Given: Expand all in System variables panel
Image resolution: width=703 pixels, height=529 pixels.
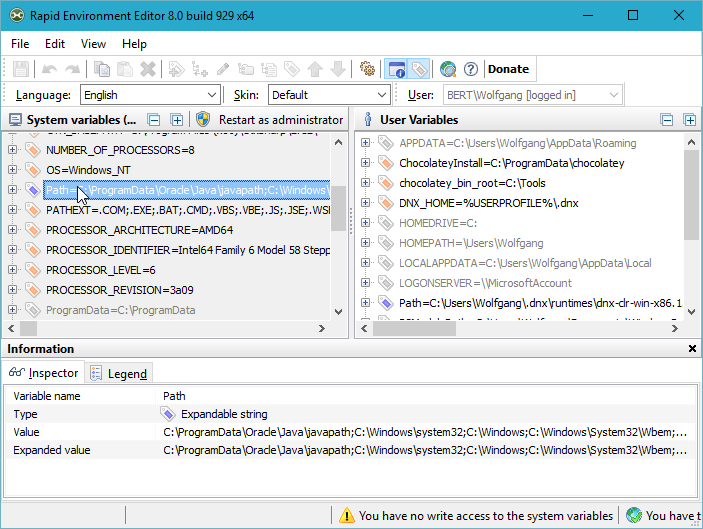Looking at the screenshot, I should (177, 120).
